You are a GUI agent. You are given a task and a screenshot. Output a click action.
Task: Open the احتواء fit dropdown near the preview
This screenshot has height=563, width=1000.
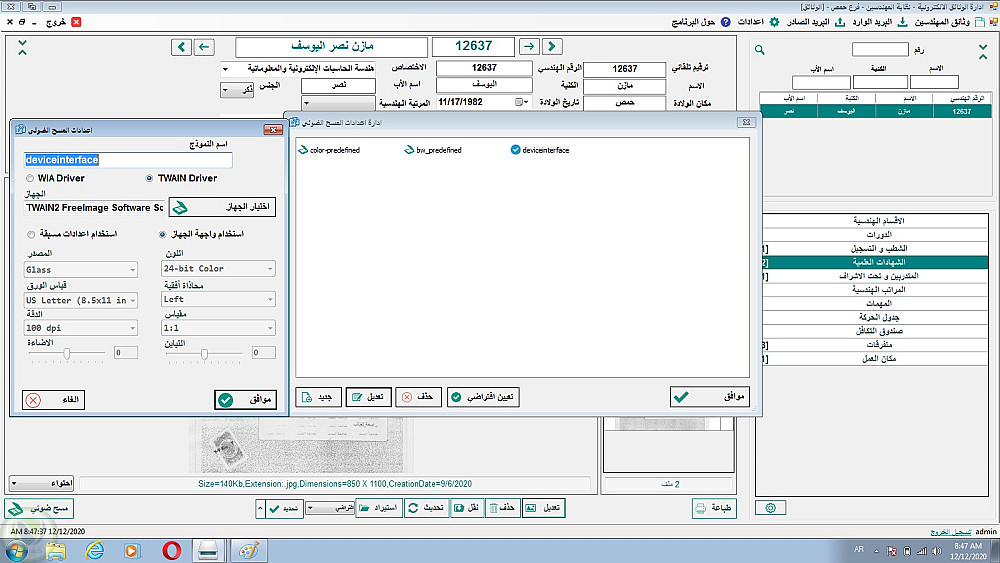[41, 483]
